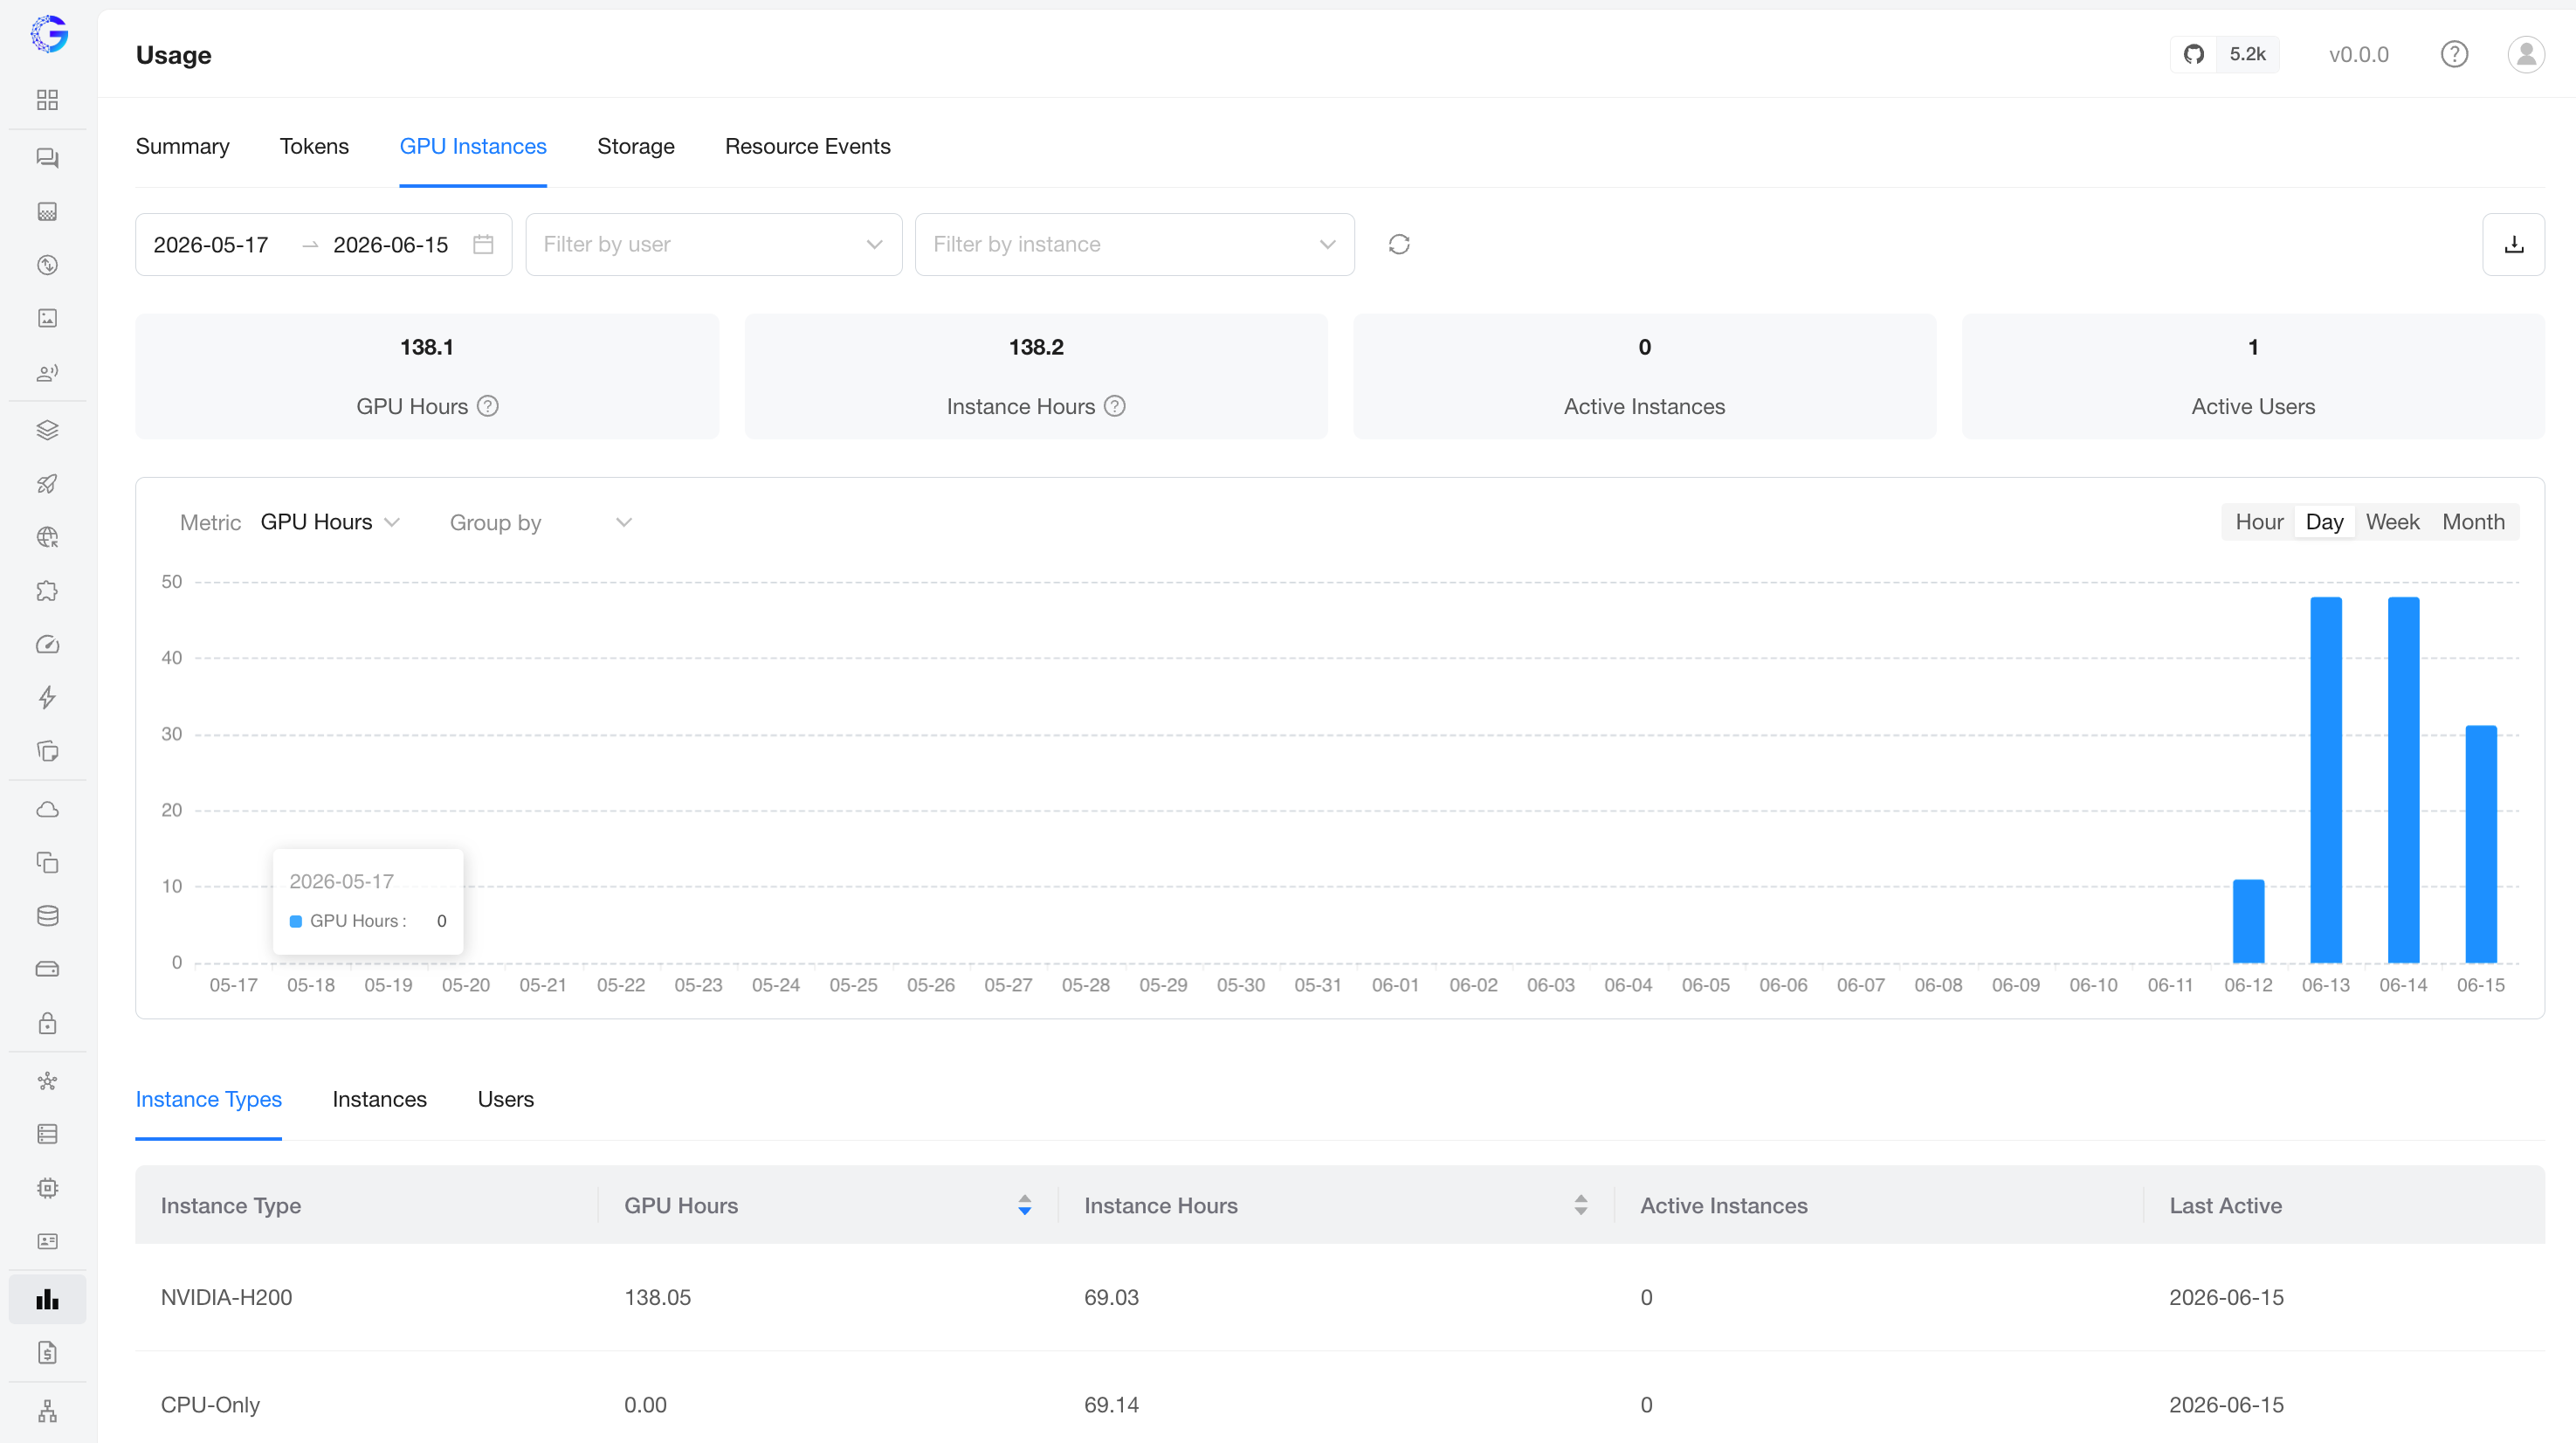
Task: Click the 06-13 chart bar
Action: tap(2326, 780)
